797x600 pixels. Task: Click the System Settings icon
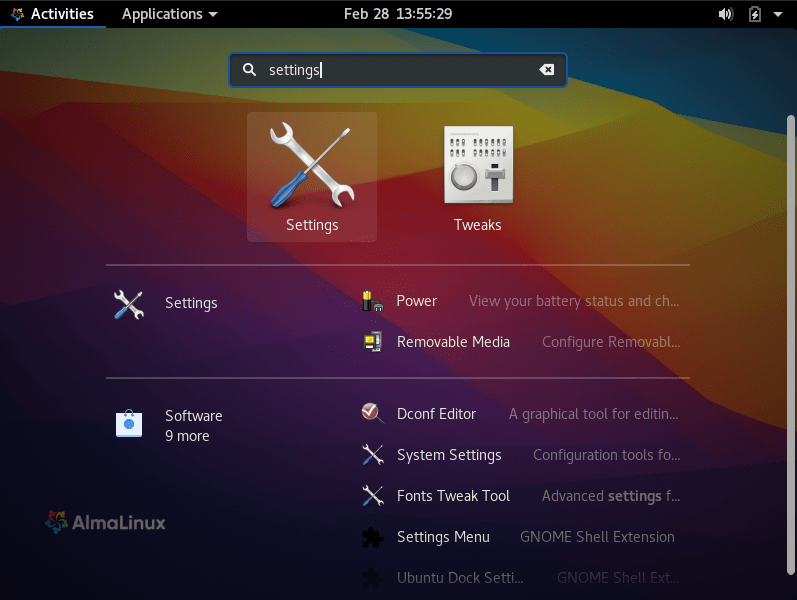372,455
